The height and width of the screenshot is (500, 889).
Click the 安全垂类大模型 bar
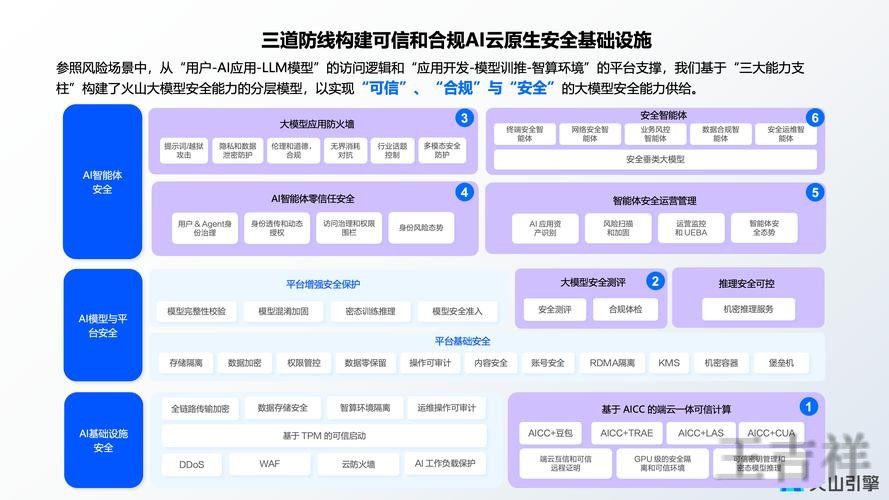(655, 159)
